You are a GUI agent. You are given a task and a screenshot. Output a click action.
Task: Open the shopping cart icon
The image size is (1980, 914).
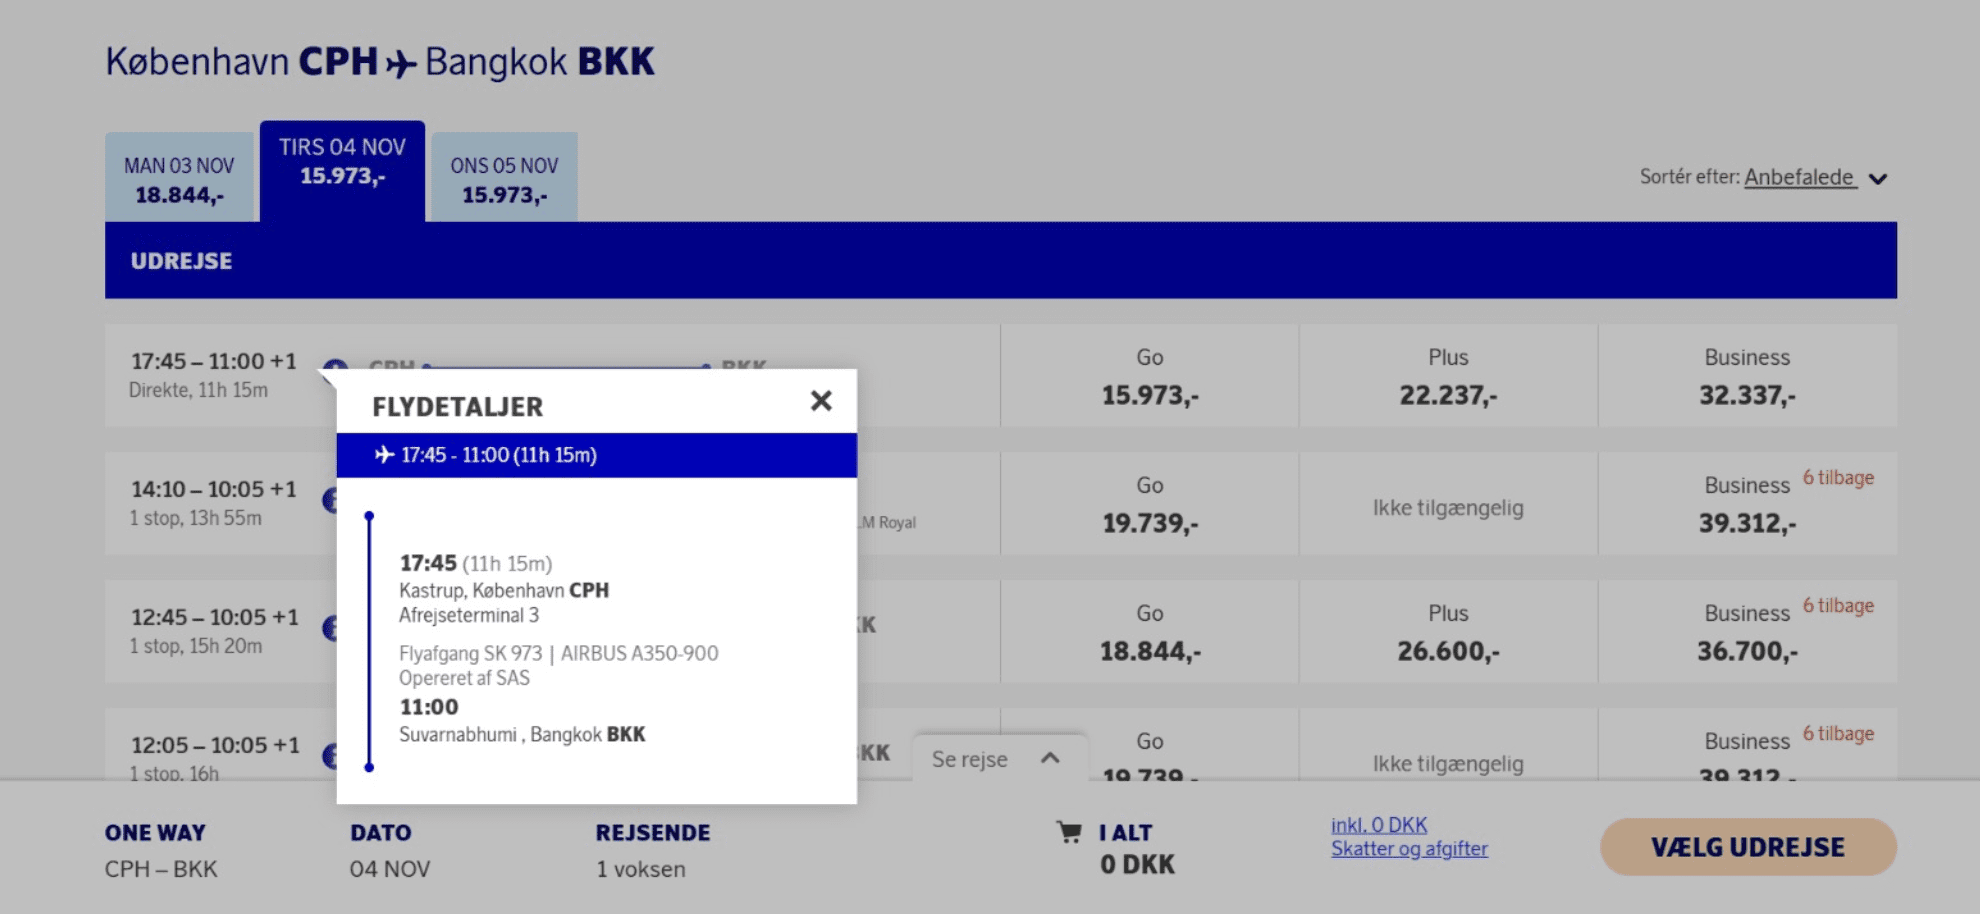click(x=1068, y=832)
